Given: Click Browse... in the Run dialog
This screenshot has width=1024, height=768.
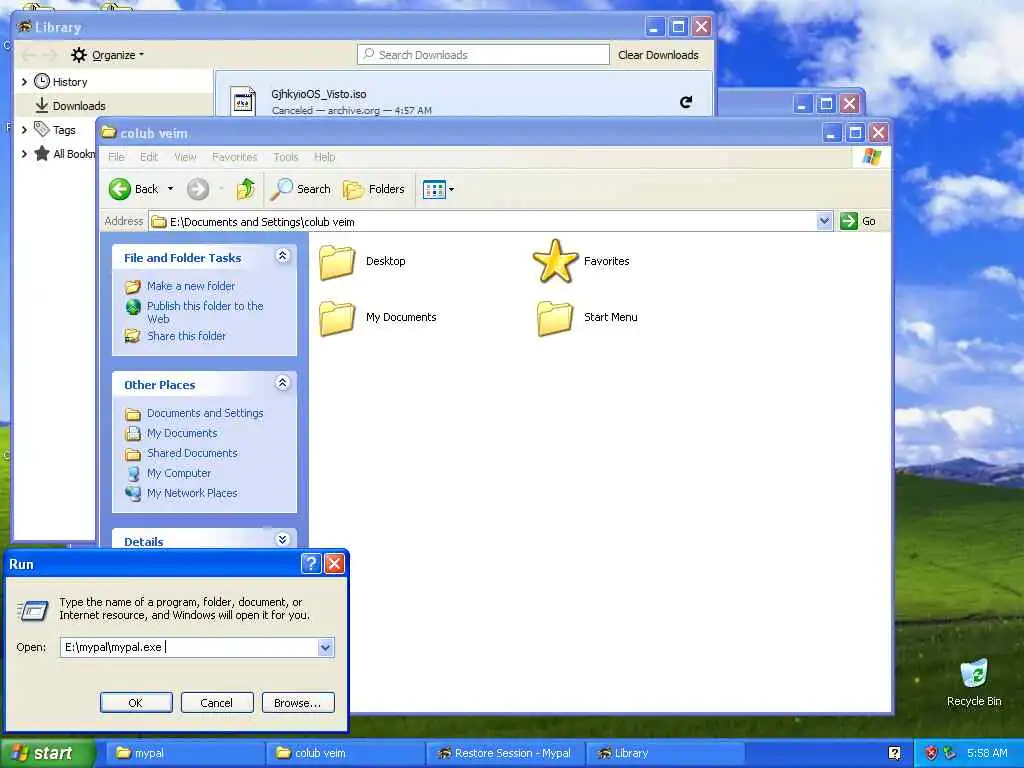Looking at the screenshot, I should pos(298,703).
